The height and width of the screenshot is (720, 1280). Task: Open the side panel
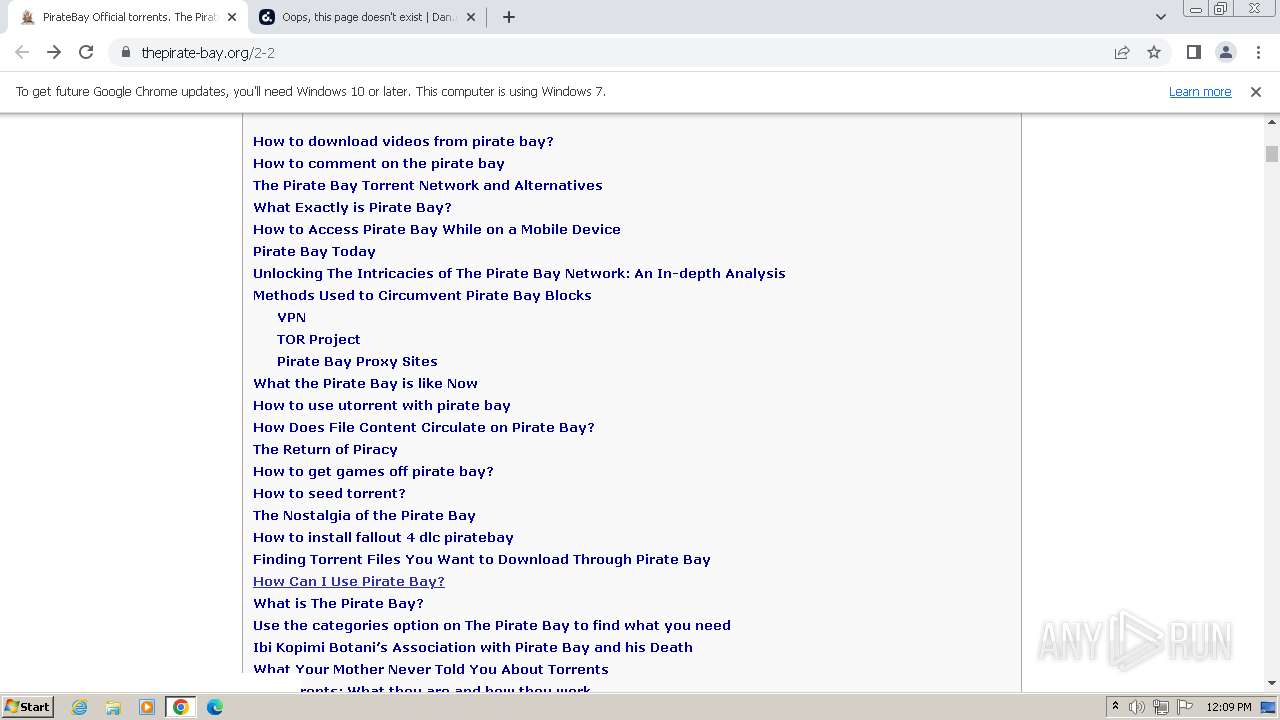(x=1193, y=52)
